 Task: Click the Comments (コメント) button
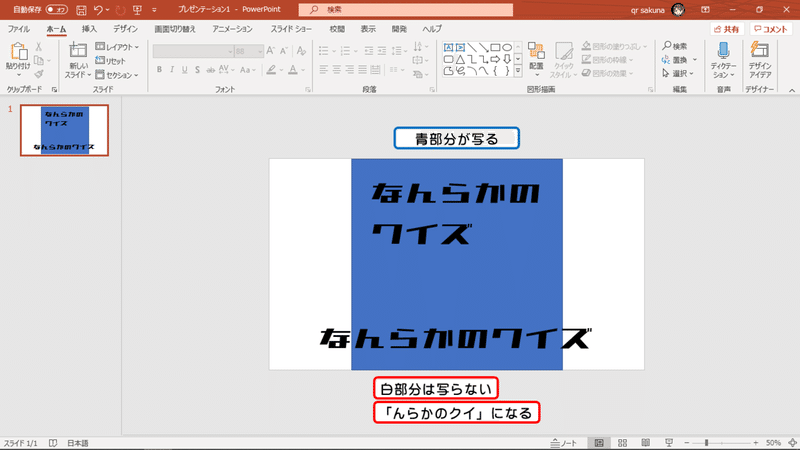[x=770, y=29]
